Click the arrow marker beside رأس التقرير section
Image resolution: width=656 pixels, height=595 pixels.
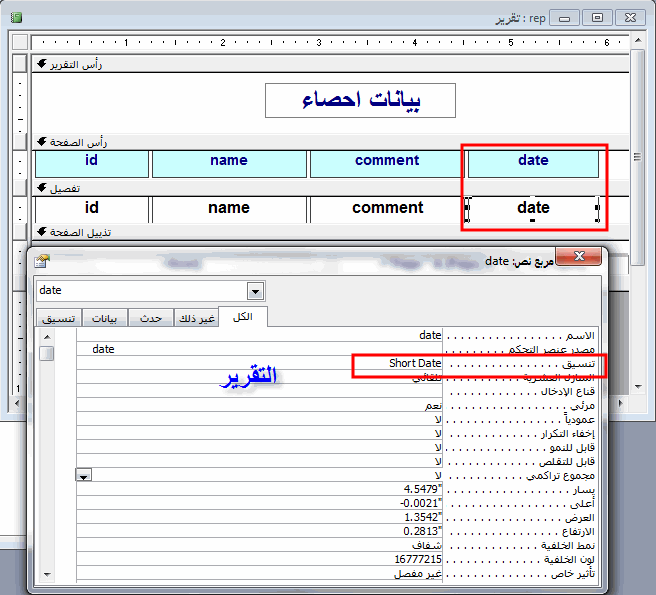coord(41,64)
